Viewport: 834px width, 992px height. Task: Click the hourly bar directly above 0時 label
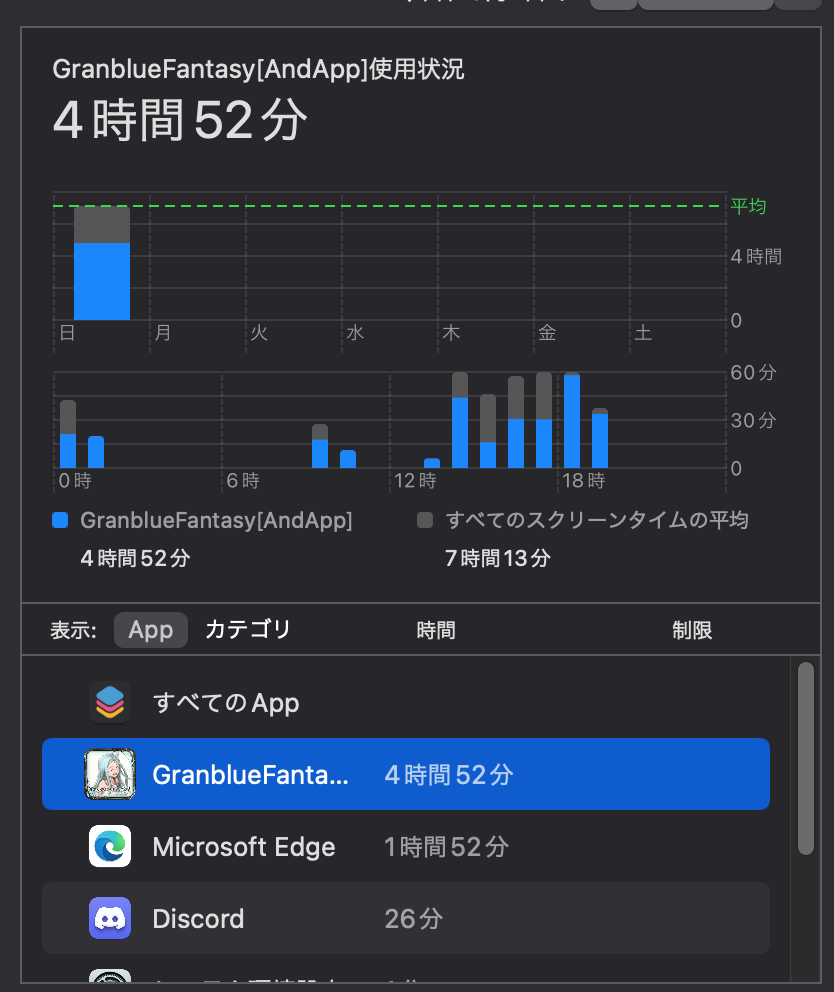pos(68,434)
